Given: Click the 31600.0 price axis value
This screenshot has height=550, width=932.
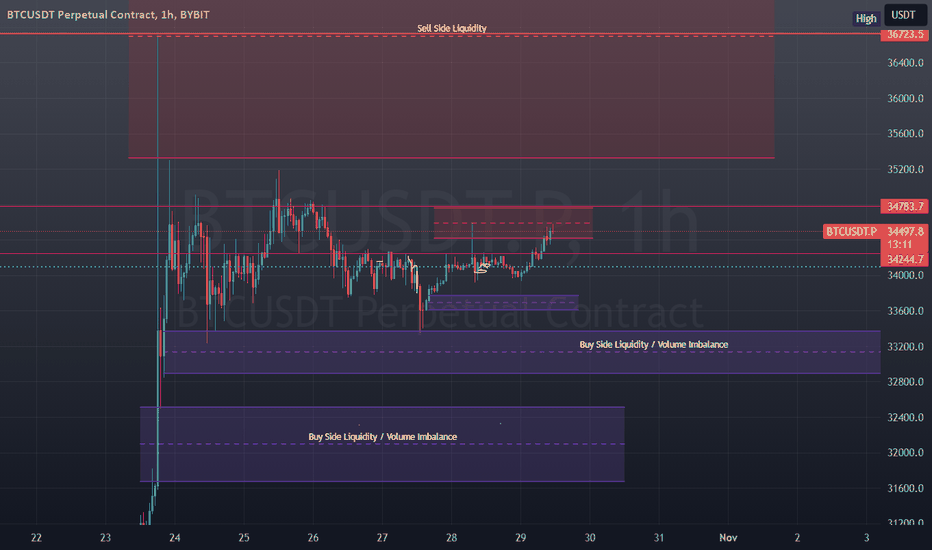Looking at the screenshot, I should [905, 488].
